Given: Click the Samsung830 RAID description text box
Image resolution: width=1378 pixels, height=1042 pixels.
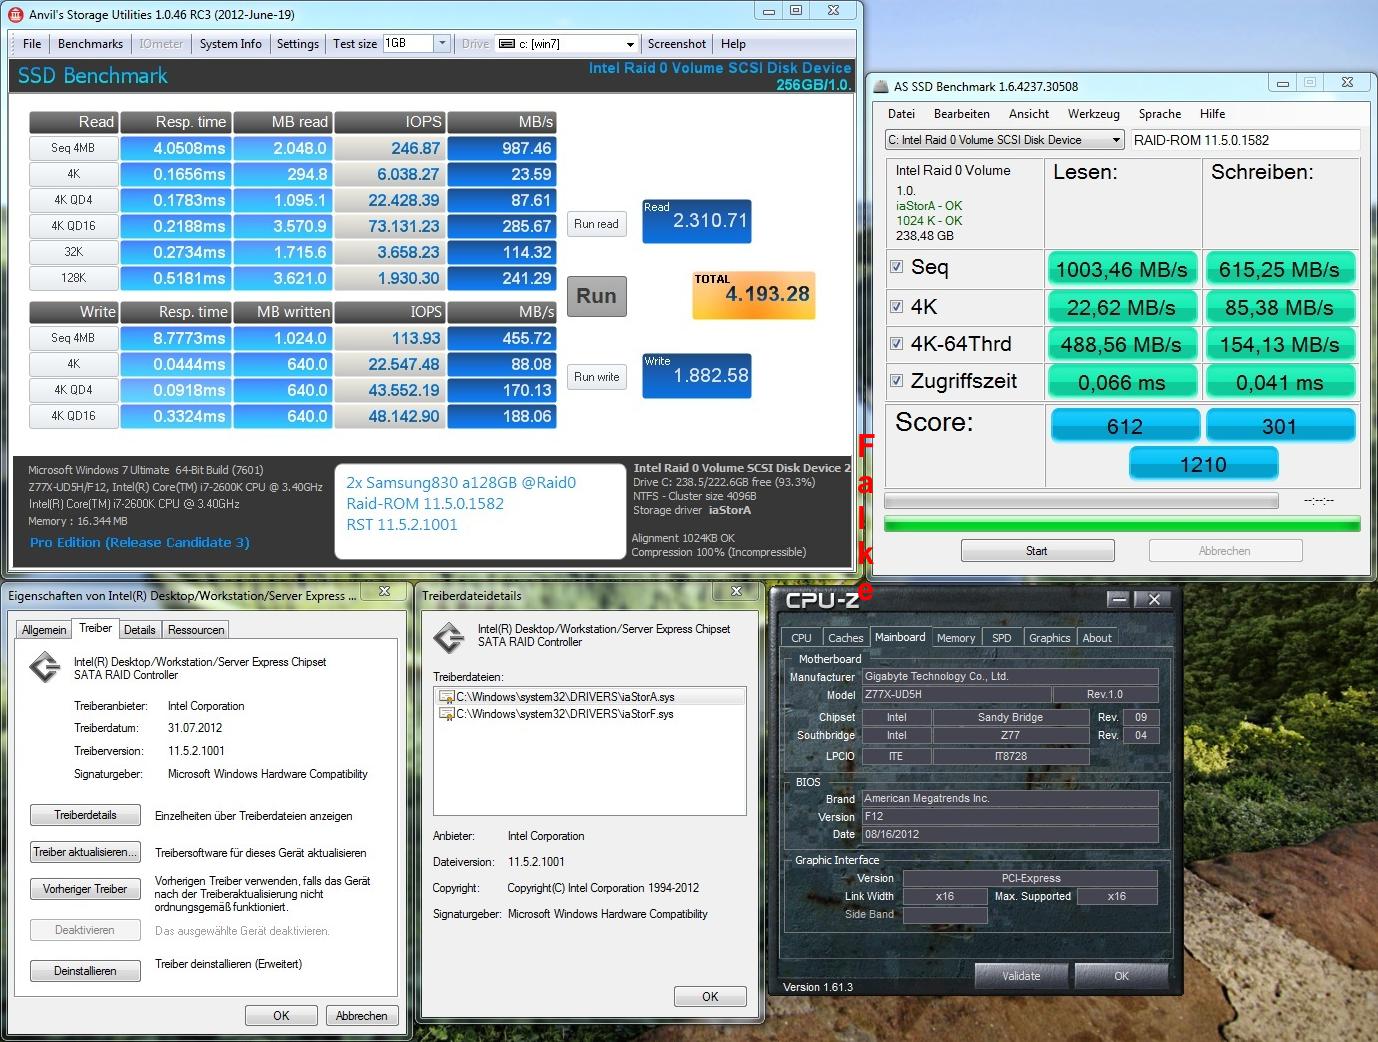Looking at the screenshot, I should [x=479, y=511].
